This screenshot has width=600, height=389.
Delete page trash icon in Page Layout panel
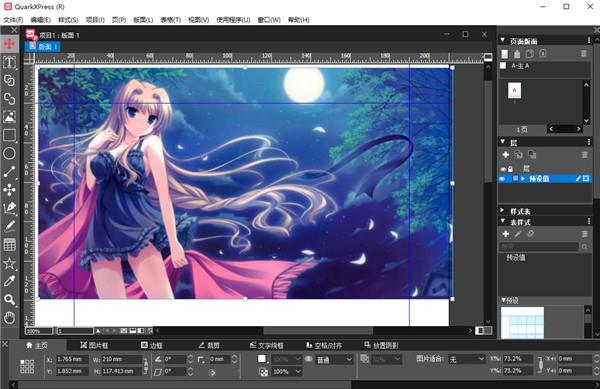[x=584, y=54]
